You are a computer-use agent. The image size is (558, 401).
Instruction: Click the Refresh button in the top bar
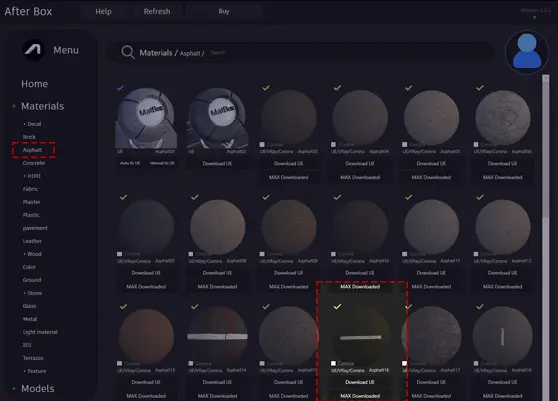(x=157, y=11)
